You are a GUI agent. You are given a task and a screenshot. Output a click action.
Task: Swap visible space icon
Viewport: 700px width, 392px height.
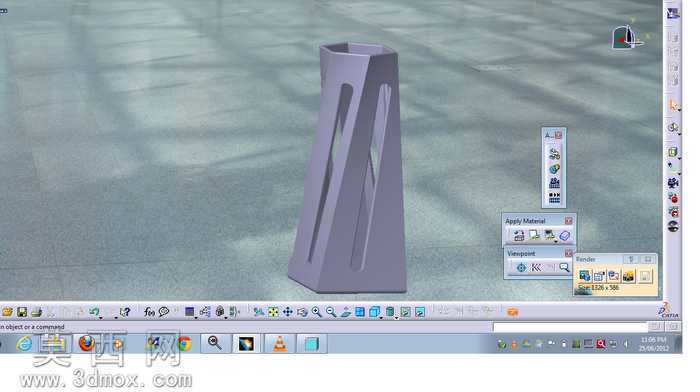[420, 312]
